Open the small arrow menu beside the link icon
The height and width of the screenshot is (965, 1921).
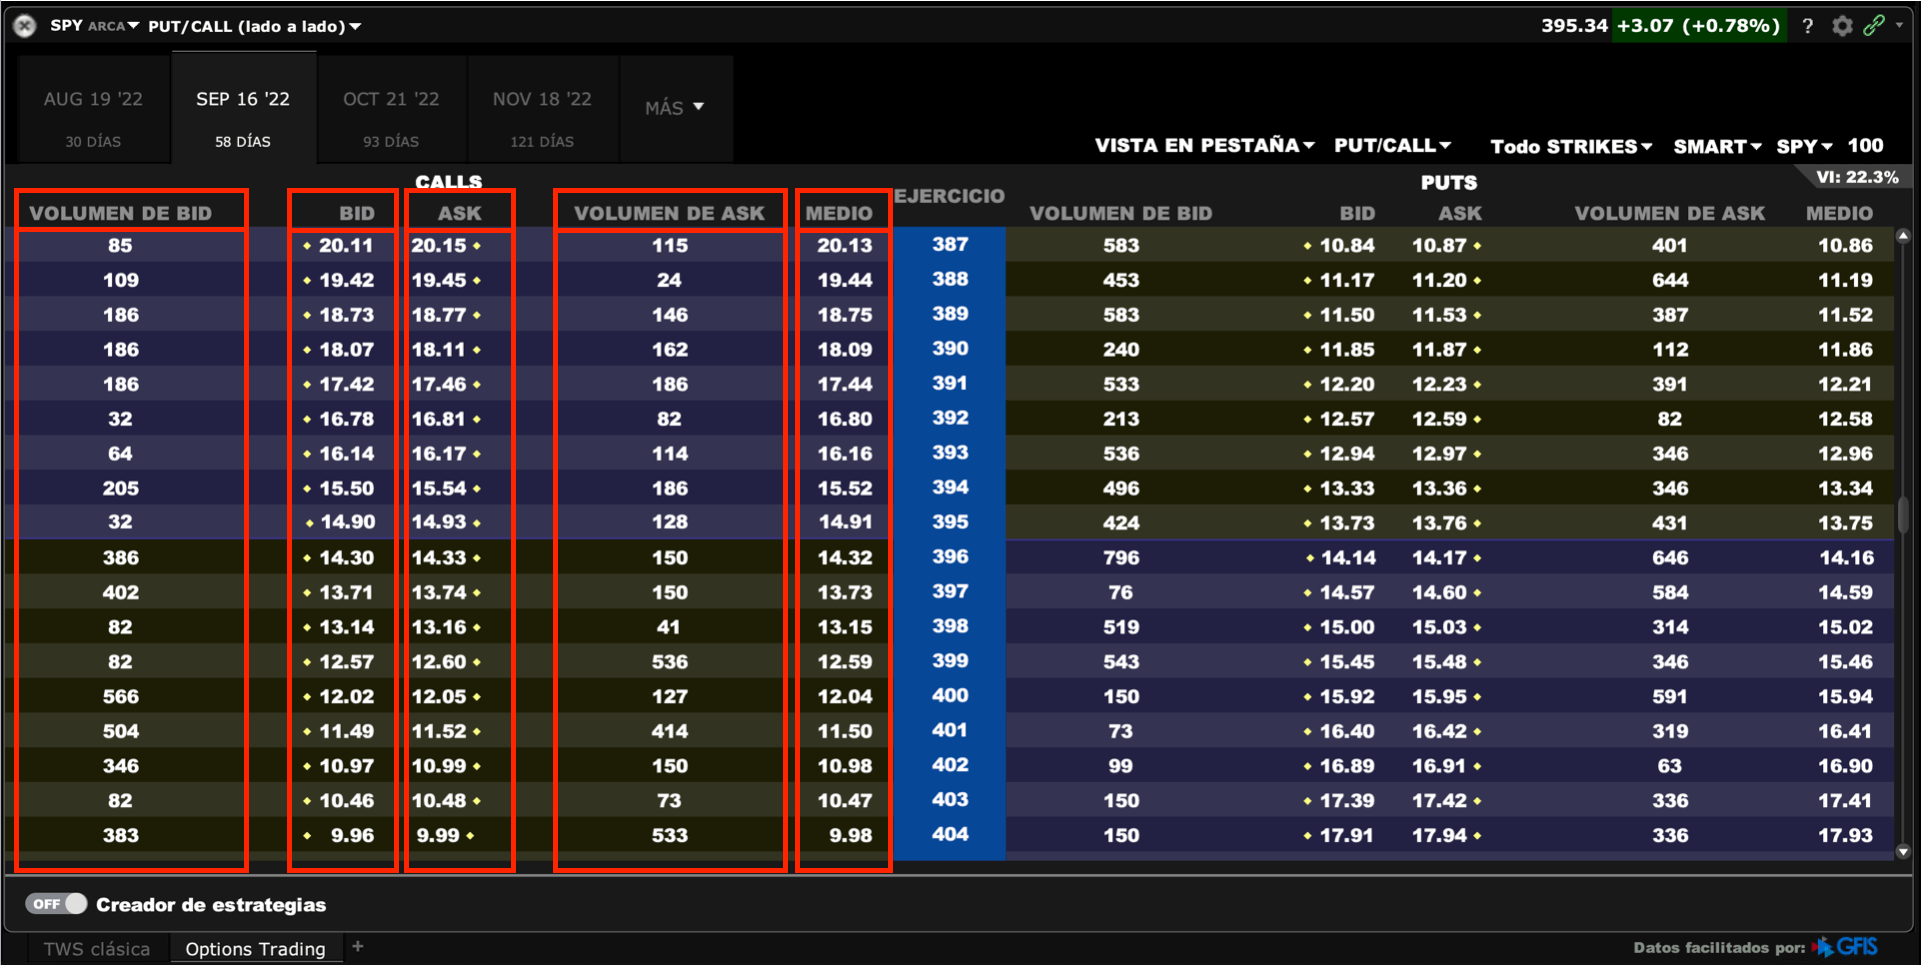pos(1899,26)
